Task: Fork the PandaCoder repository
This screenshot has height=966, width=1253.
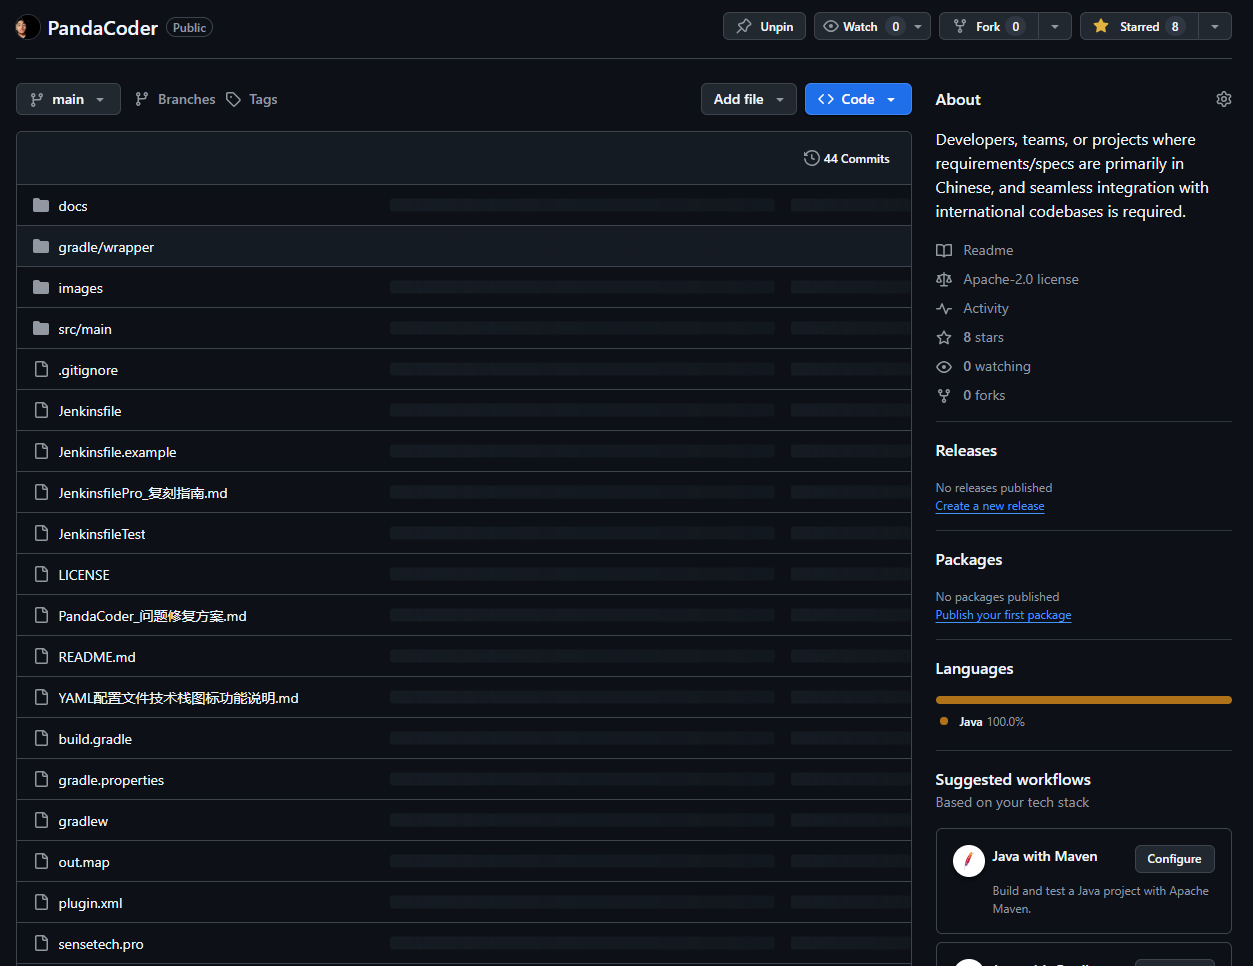Action: click(x=988, y=26)
